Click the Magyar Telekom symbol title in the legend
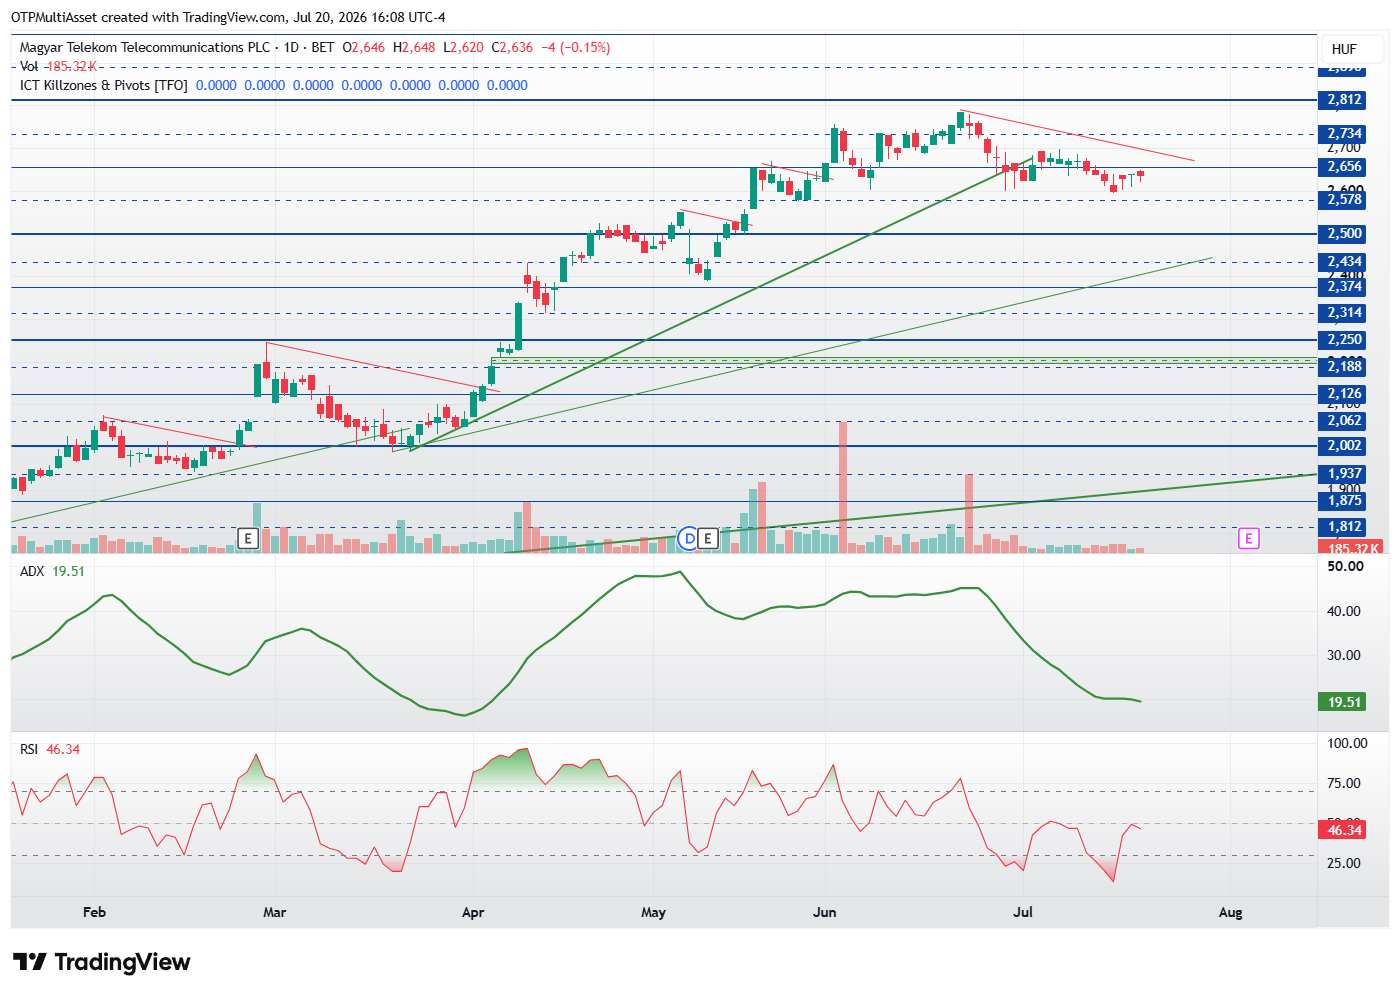This screenshot has width=1400, height=996. click(145, 47)
